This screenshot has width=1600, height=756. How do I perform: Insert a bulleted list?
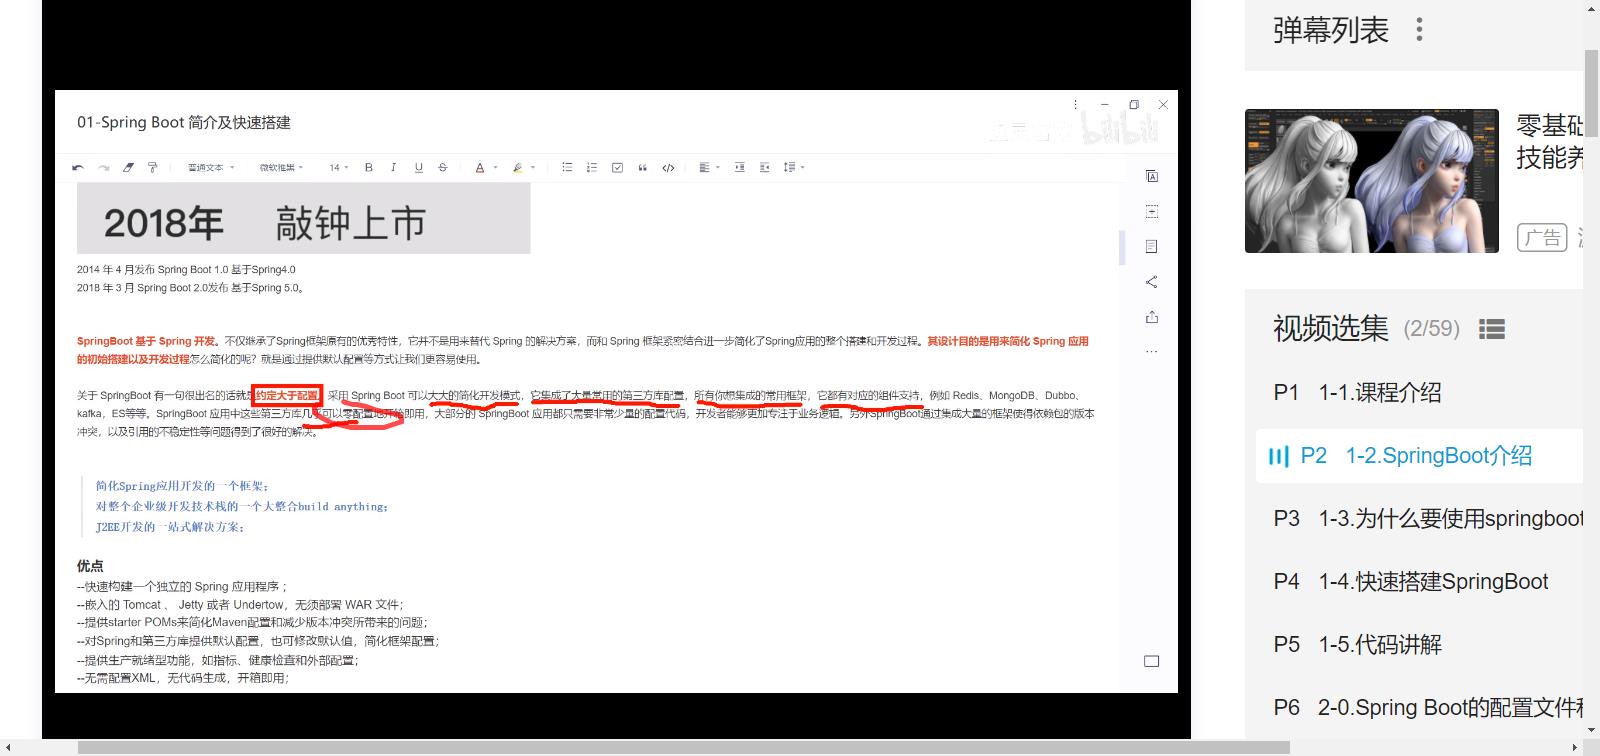(567, 168)
